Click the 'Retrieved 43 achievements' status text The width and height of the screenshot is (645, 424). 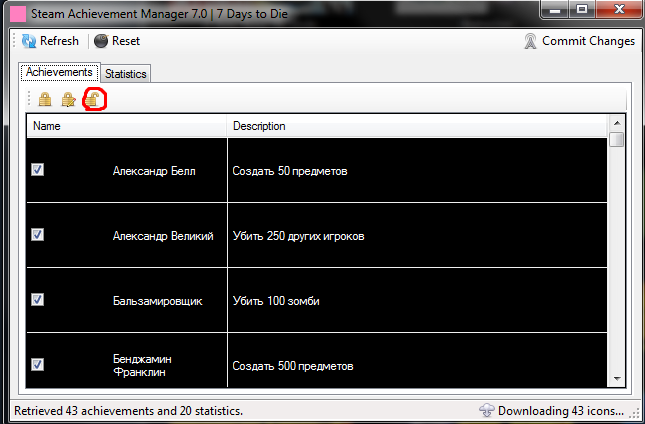point(128,411)
